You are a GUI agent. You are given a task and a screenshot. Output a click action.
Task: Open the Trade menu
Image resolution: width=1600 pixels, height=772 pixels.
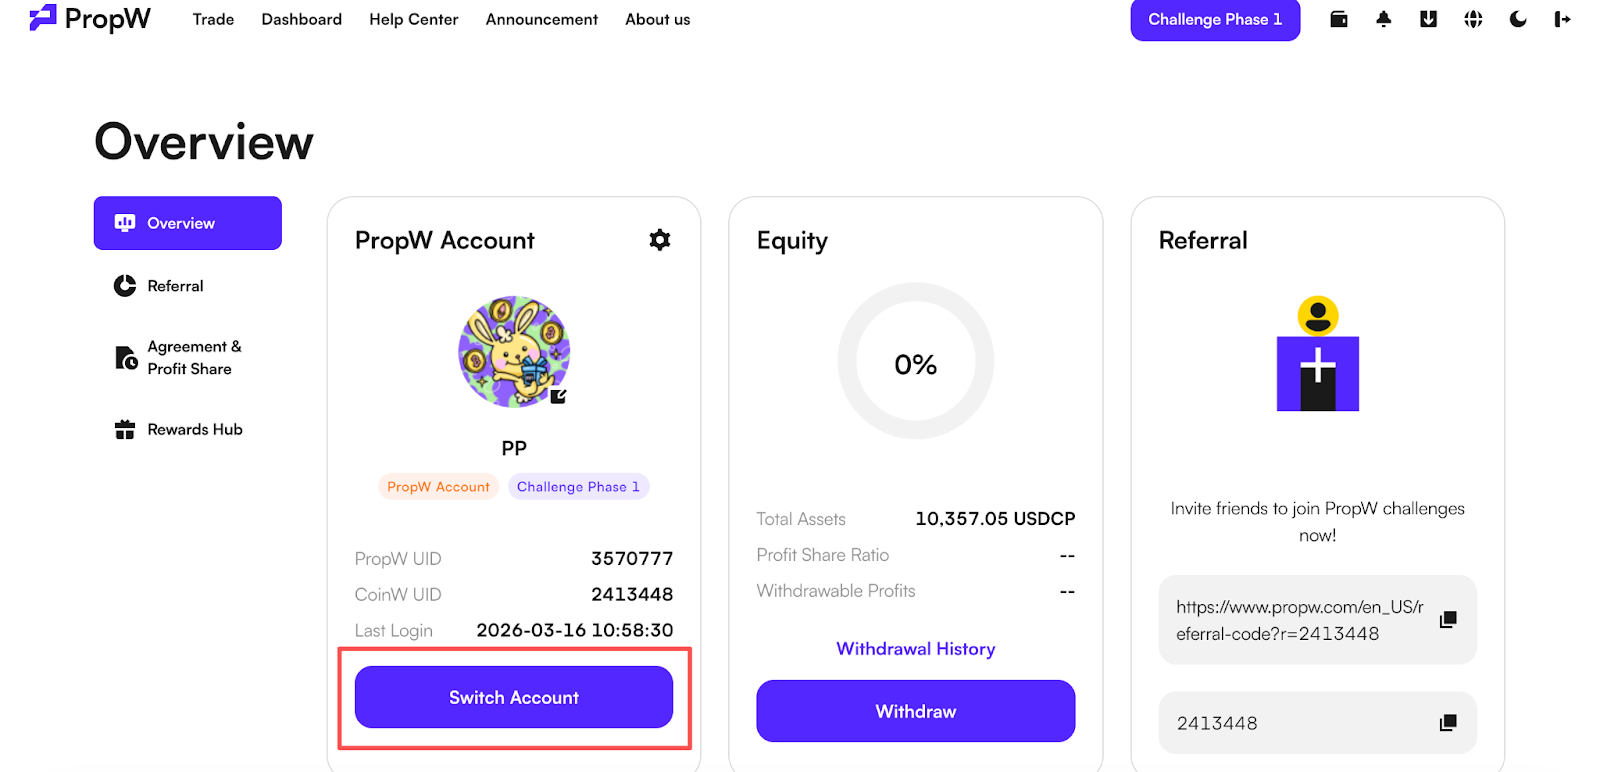[x=213, y=19]
